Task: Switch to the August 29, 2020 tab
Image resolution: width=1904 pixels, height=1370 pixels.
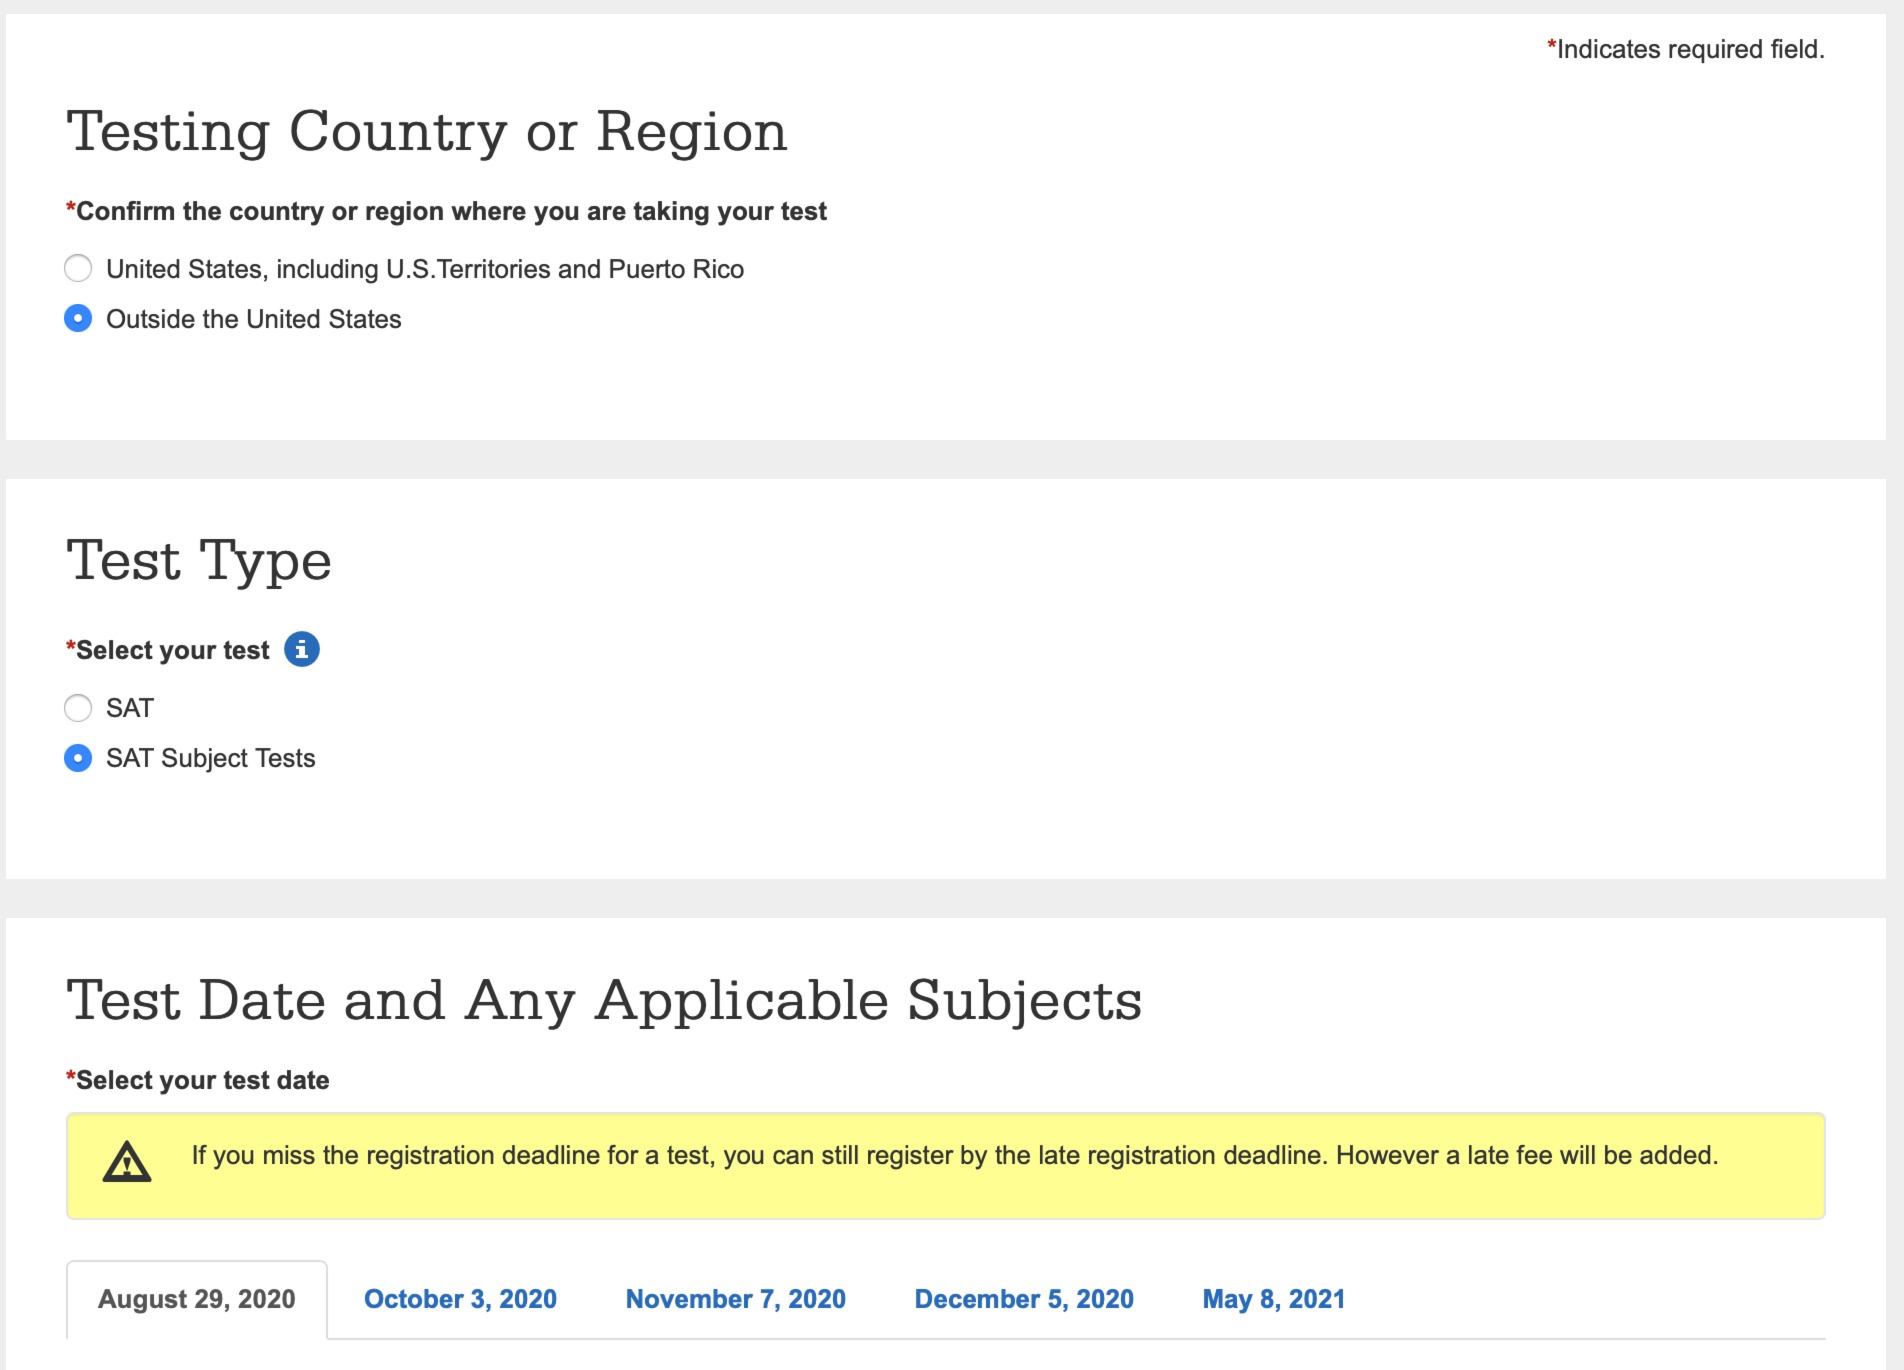Action: click(197, 1299)
